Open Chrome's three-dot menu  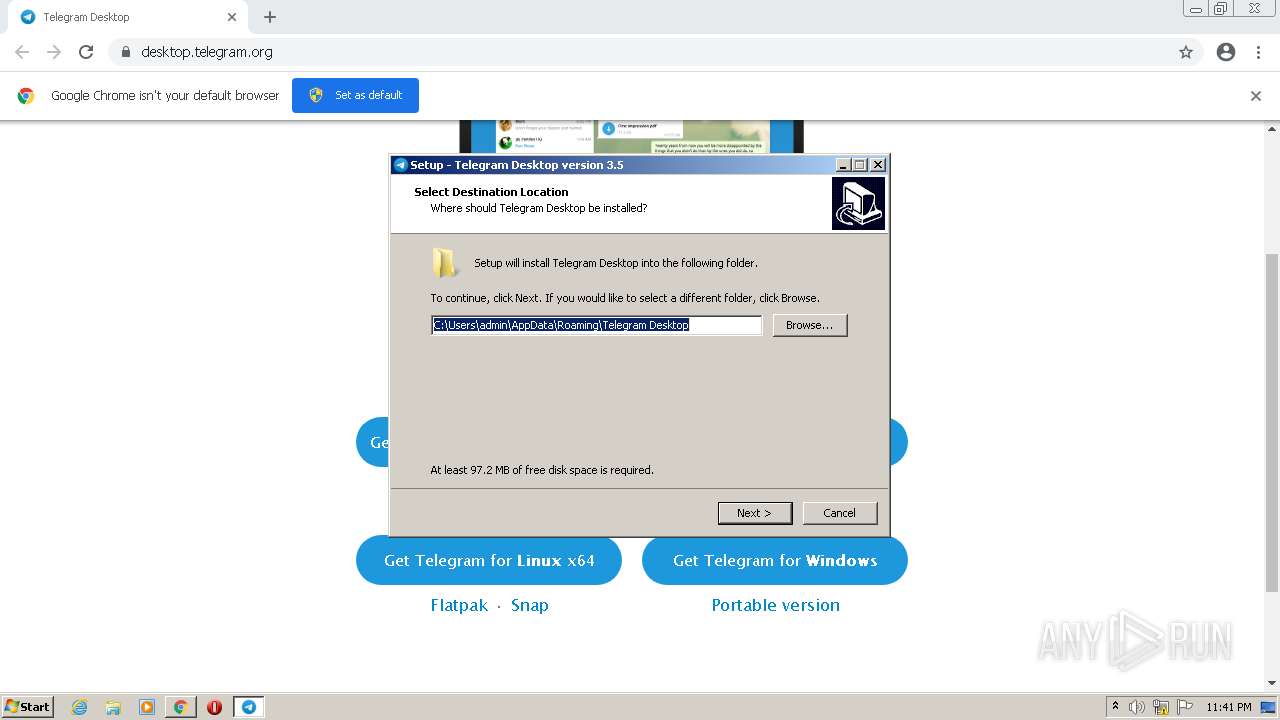pos(1258,52)
